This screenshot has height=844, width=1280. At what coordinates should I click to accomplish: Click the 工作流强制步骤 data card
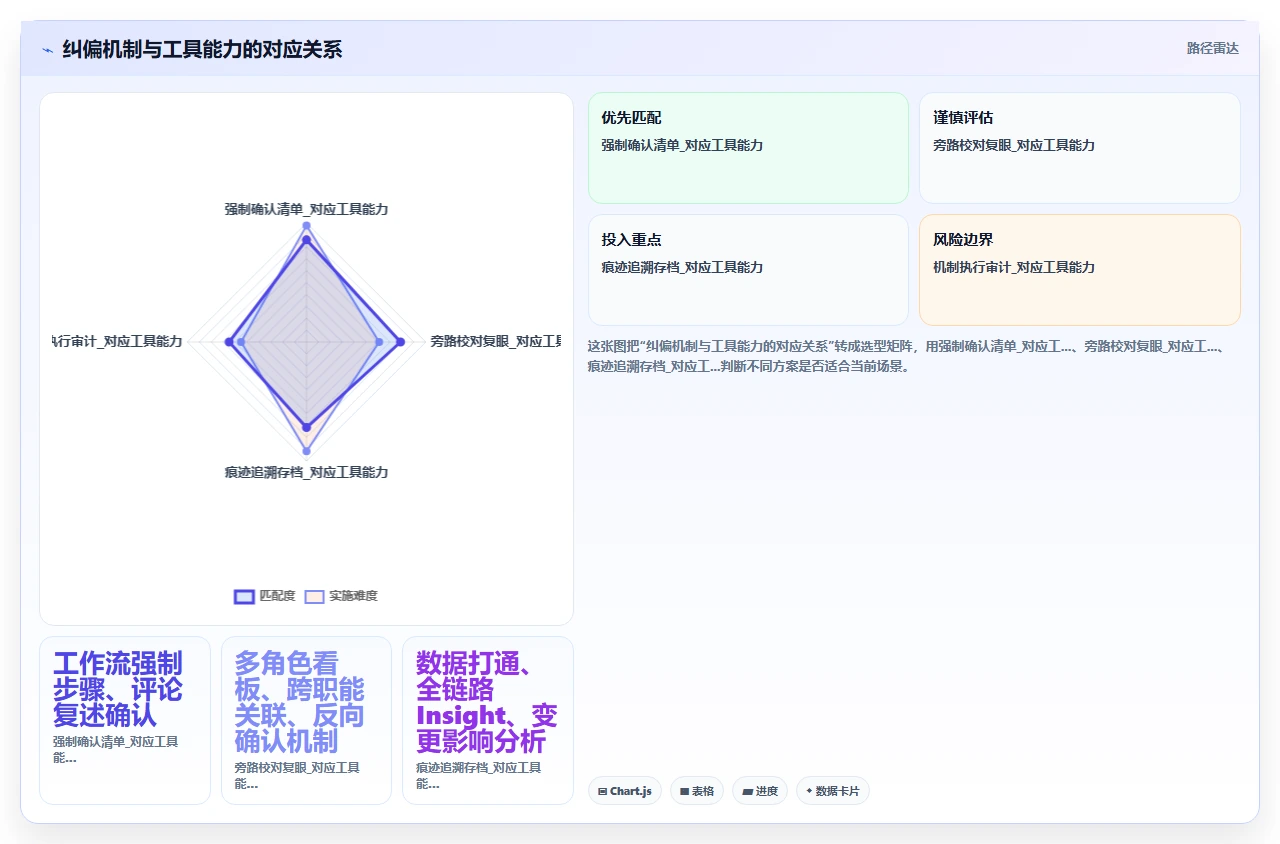pyautogui.click(x=125, y=720)
